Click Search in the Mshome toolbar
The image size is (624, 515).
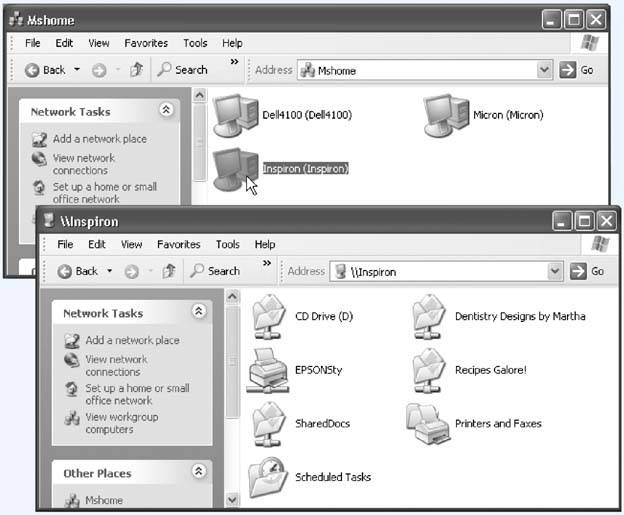click(182, 70)
